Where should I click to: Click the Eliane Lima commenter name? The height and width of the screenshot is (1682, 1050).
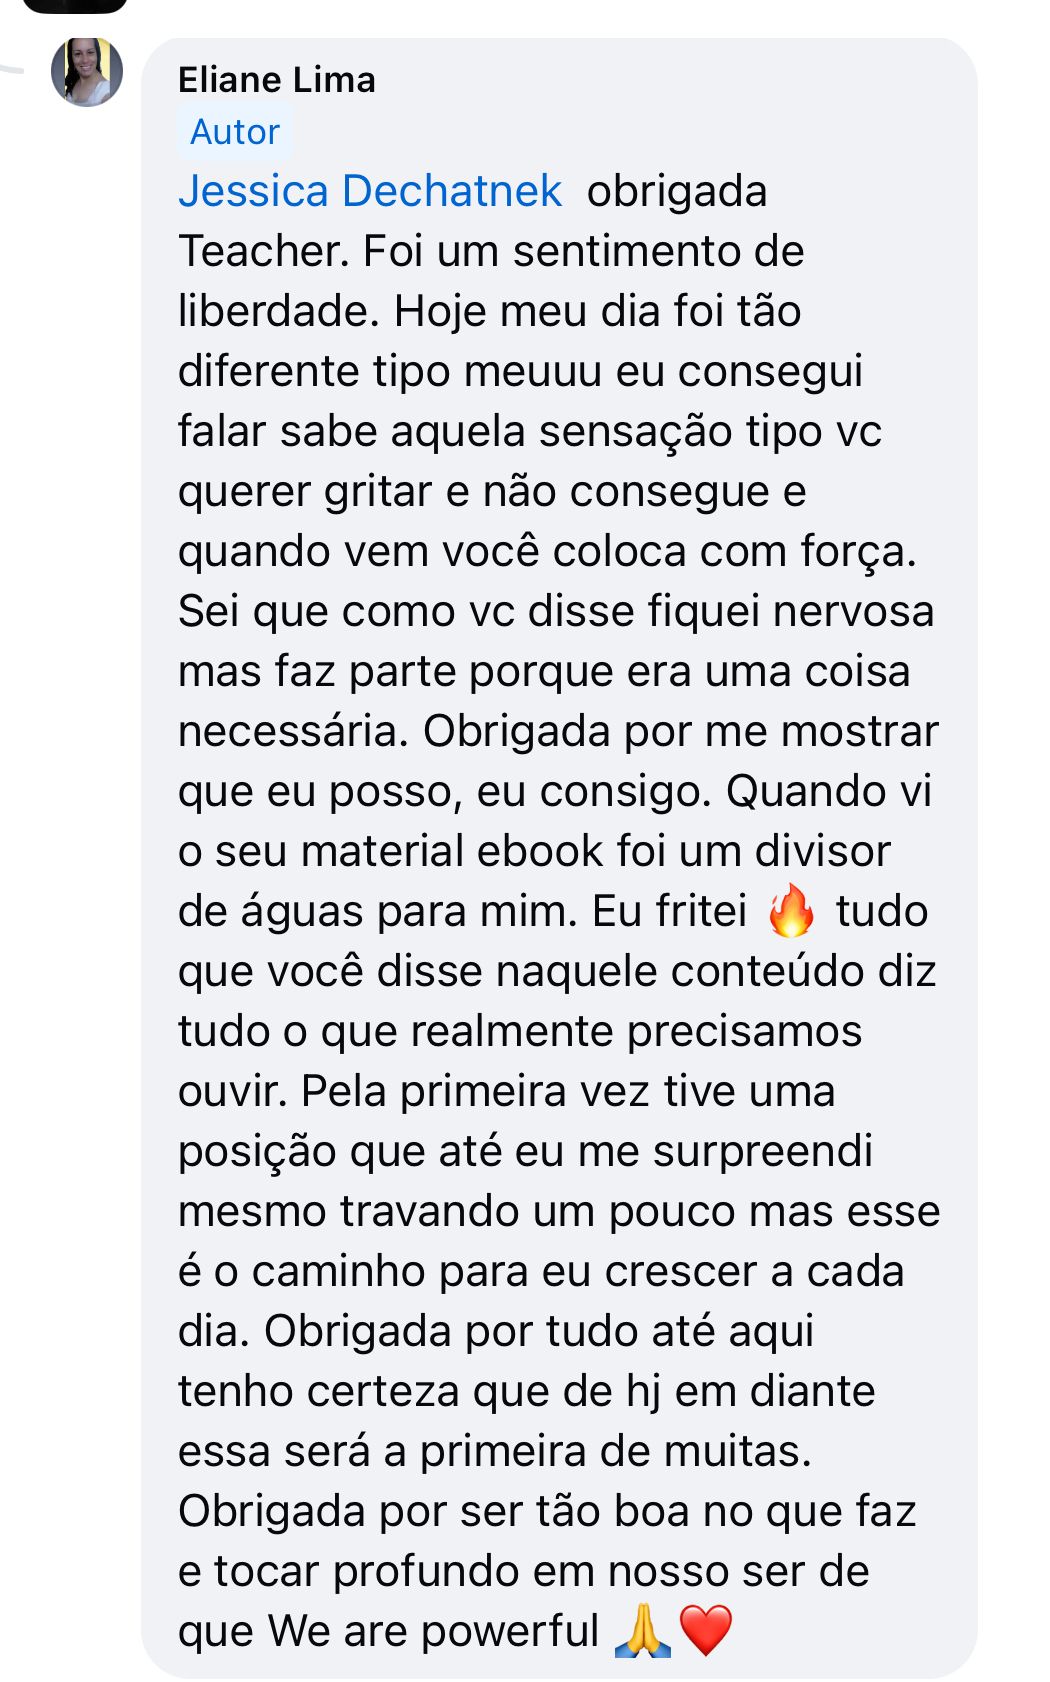(277, 80)
